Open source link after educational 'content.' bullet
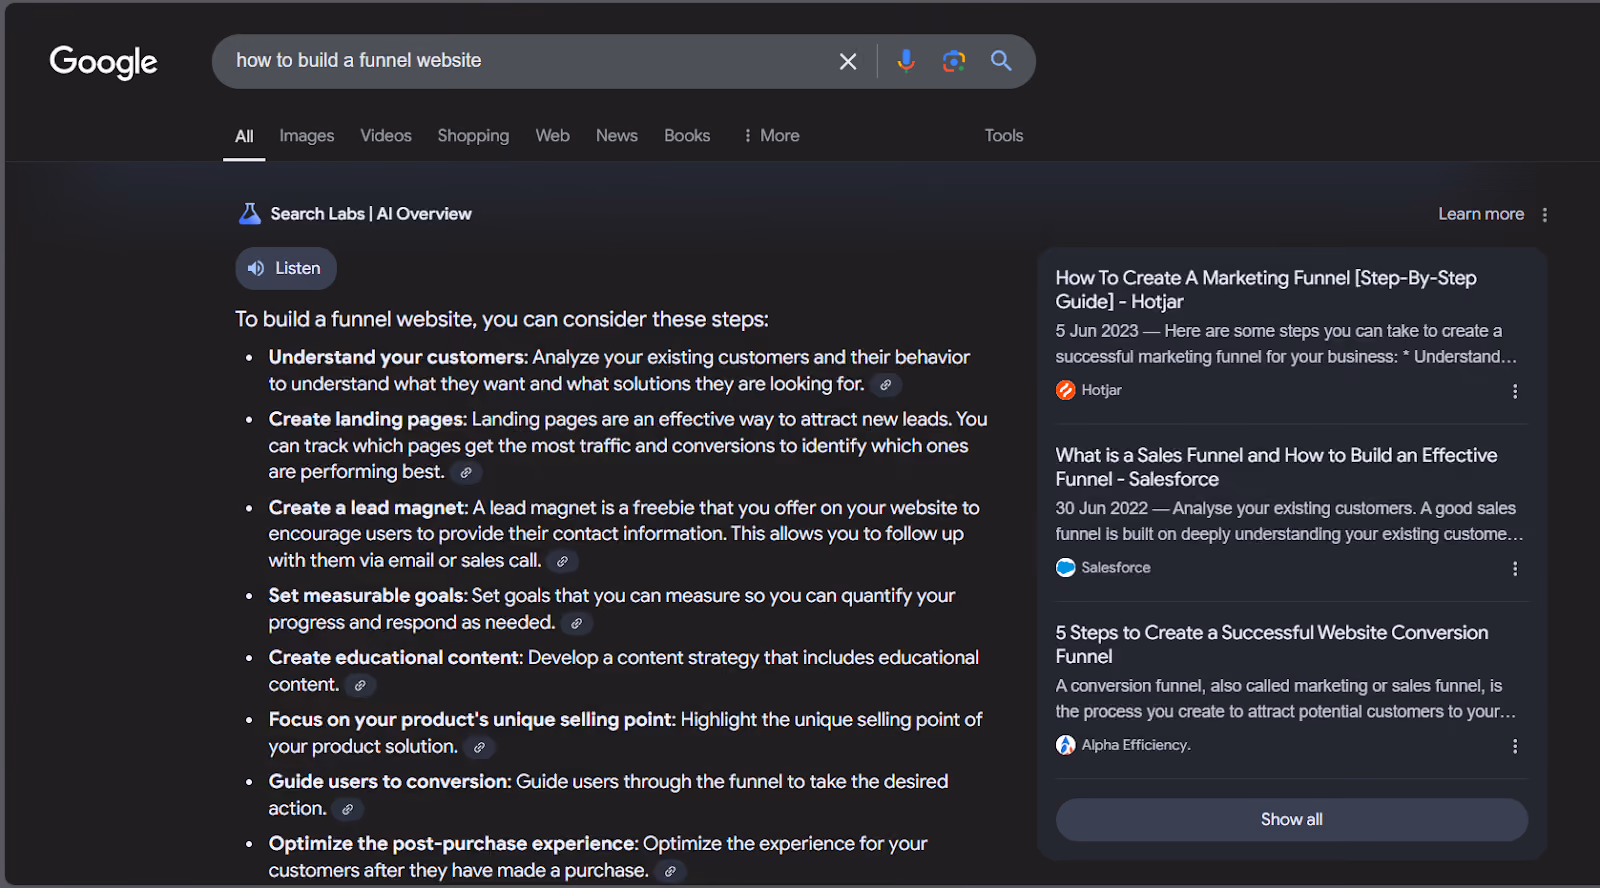This screenshot has width=1600, height=888. 359,685
